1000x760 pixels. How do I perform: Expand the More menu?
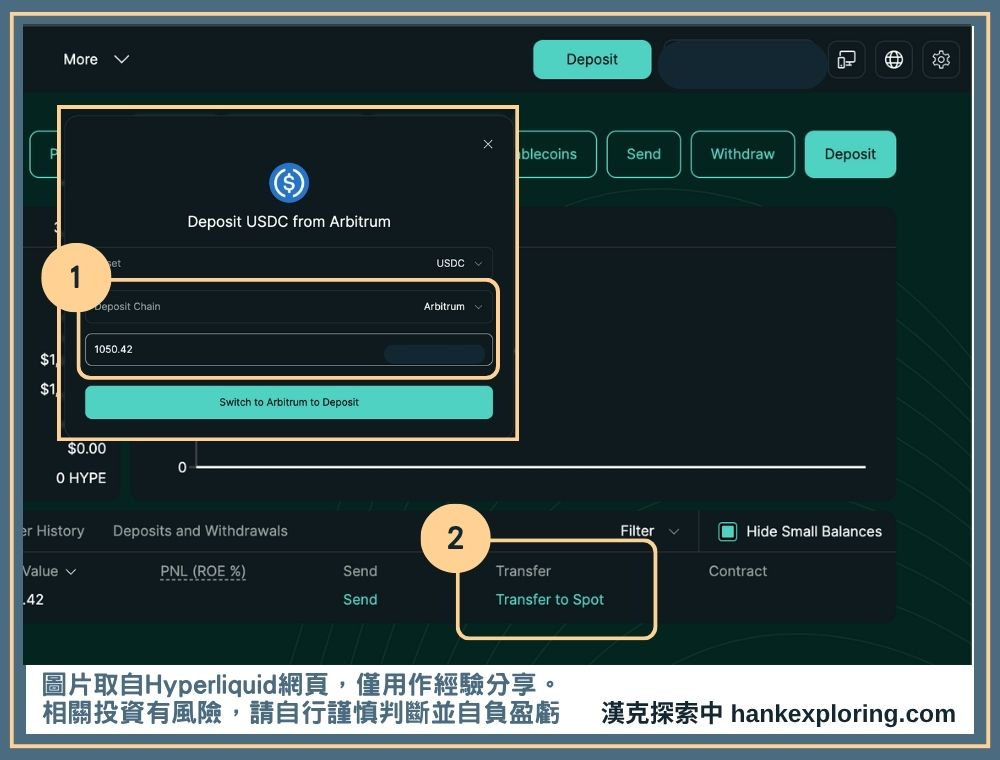click(x=96, y=59)
